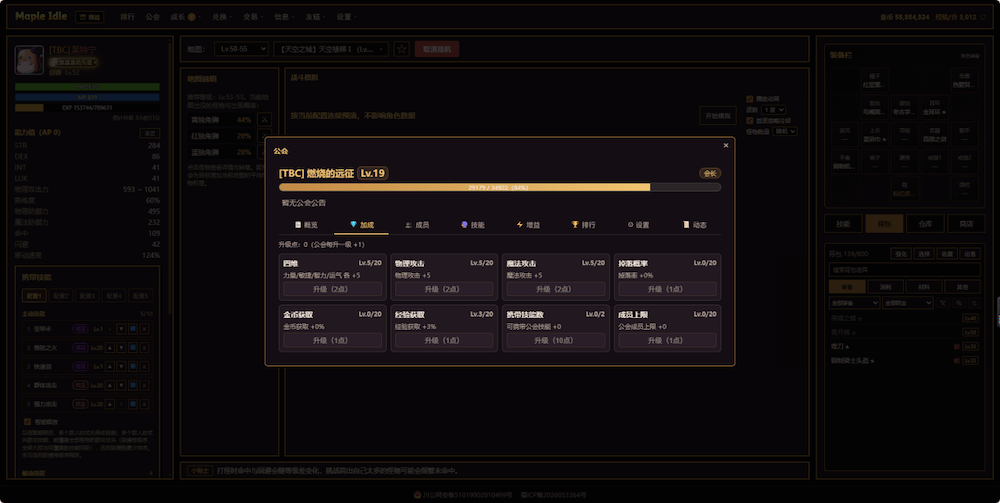Click the green HP bar

click(87, 87)
